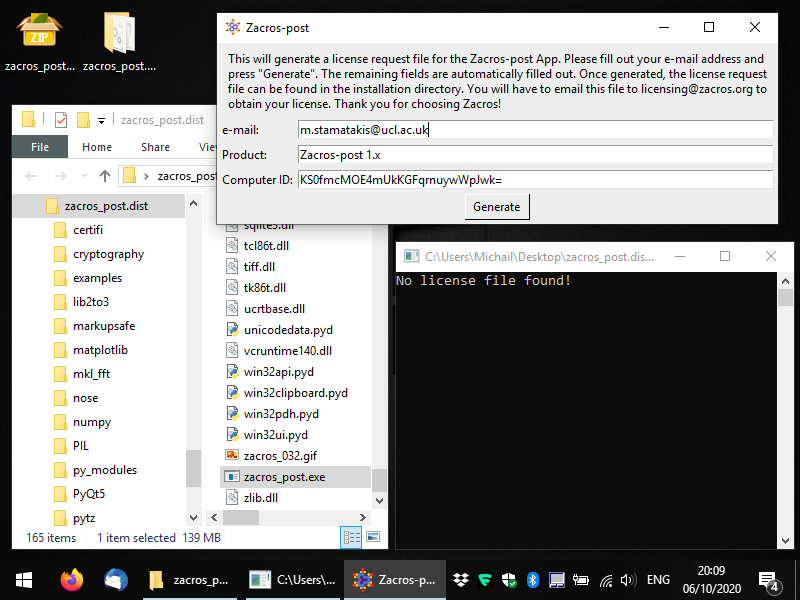Click Firefox icon in the taskbar
800x600 pixels.
(x=71, y=580)
